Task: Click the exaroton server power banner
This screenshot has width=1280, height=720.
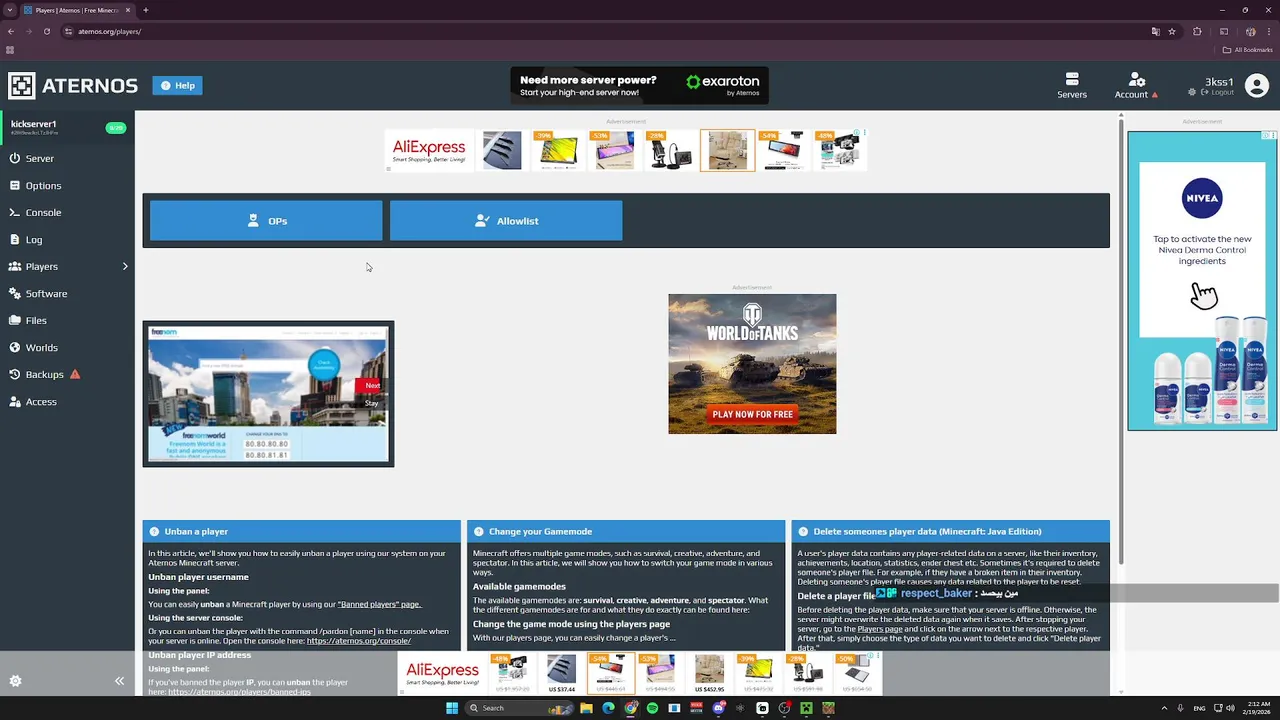Action: pos(639,86)
